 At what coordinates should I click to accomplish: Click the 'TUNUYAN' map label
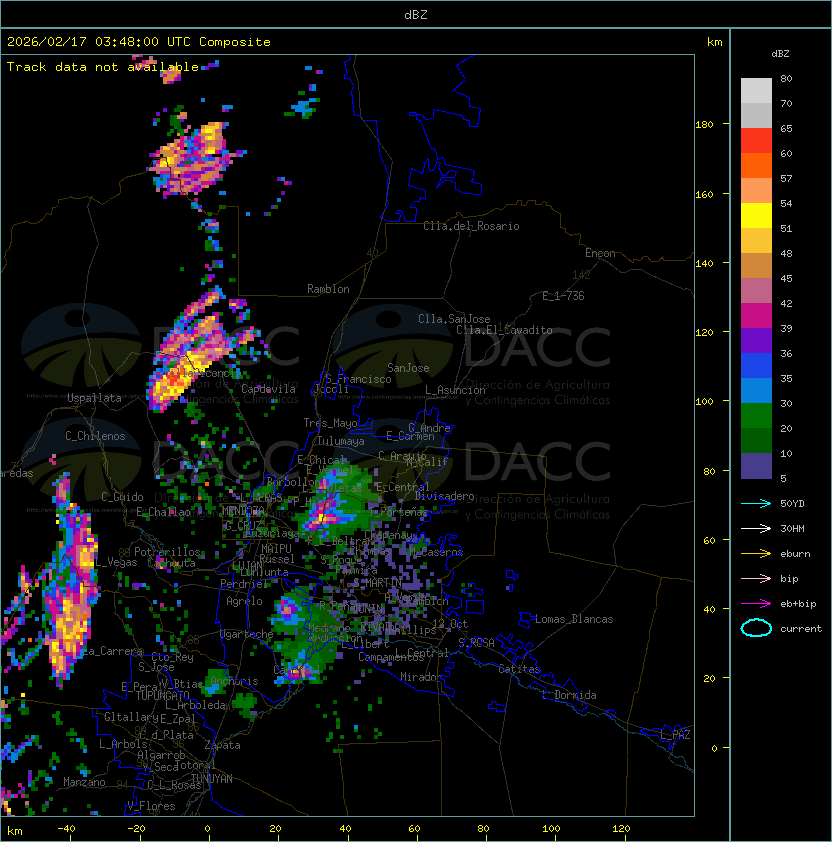pos(212,779)
